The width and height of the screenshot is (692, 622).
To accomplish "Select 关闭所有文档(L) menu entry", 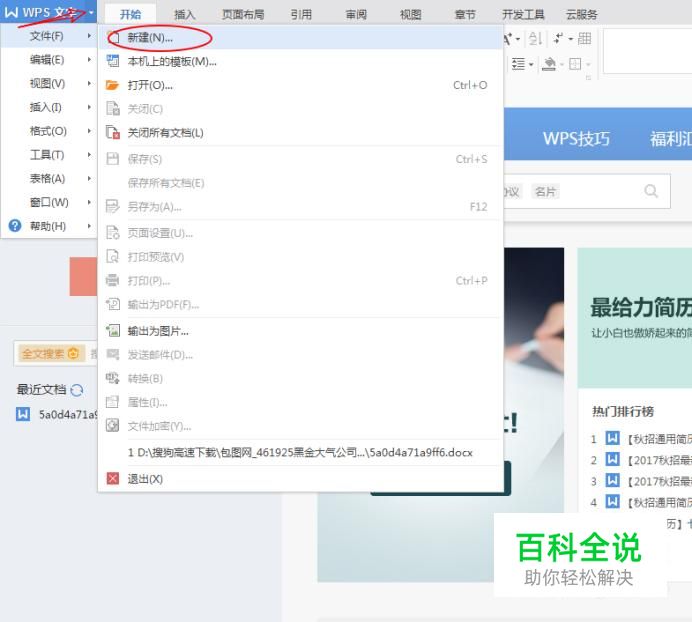I will tap(300, 132).
